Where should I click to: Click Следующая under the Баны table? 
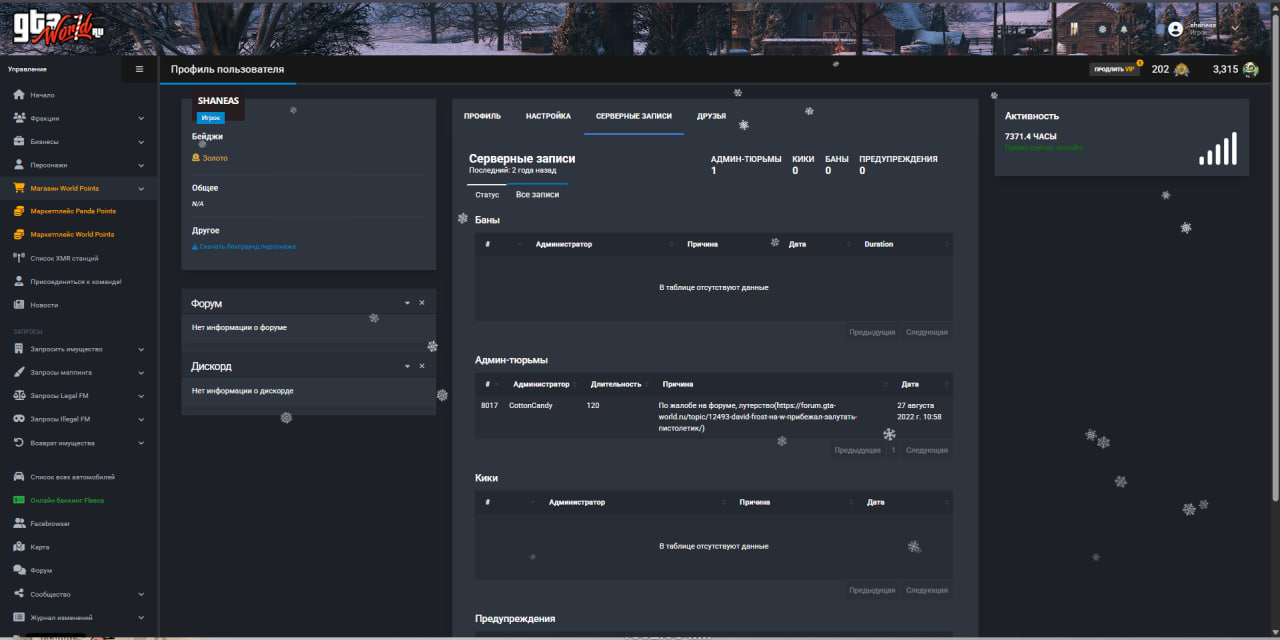927,332
